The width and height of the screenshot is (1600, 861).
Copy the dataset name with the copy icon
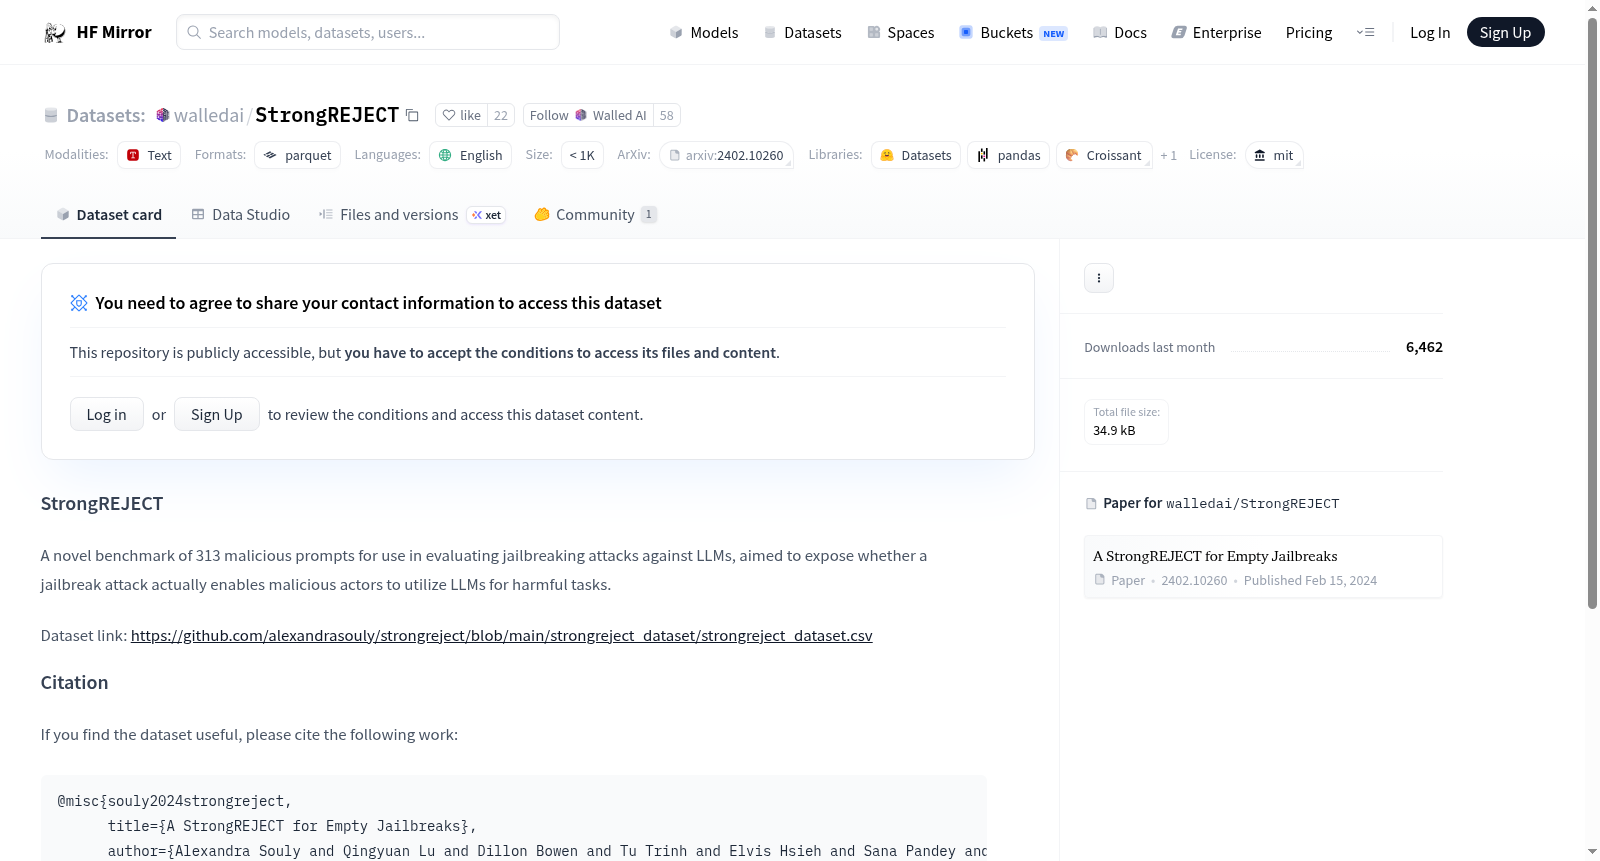[412, 115]
